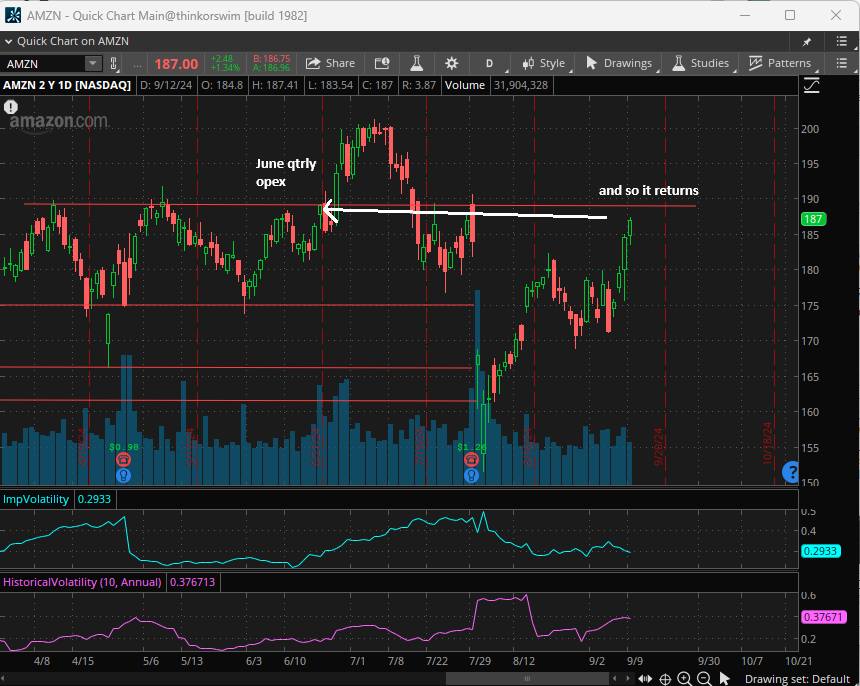The height and width of the screenshot is (686, 860).
Task: Click the 187 price bubble on axis
Action: pos(813,219)
